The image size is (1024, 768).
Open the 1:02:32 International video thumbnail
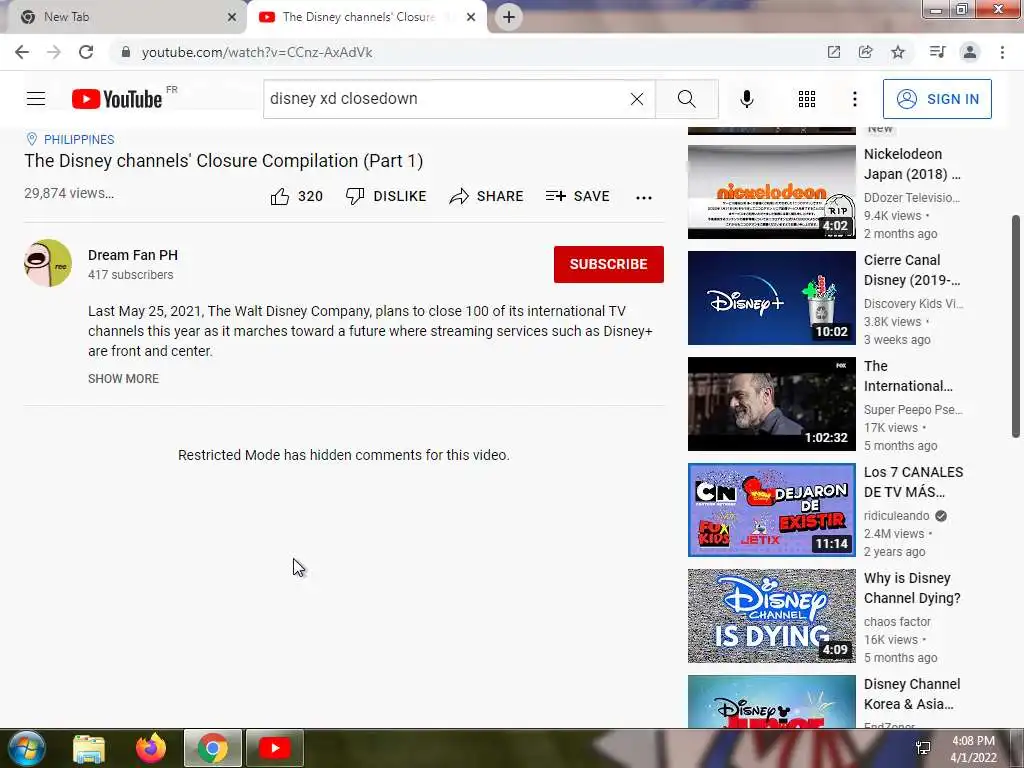[771, 404]
